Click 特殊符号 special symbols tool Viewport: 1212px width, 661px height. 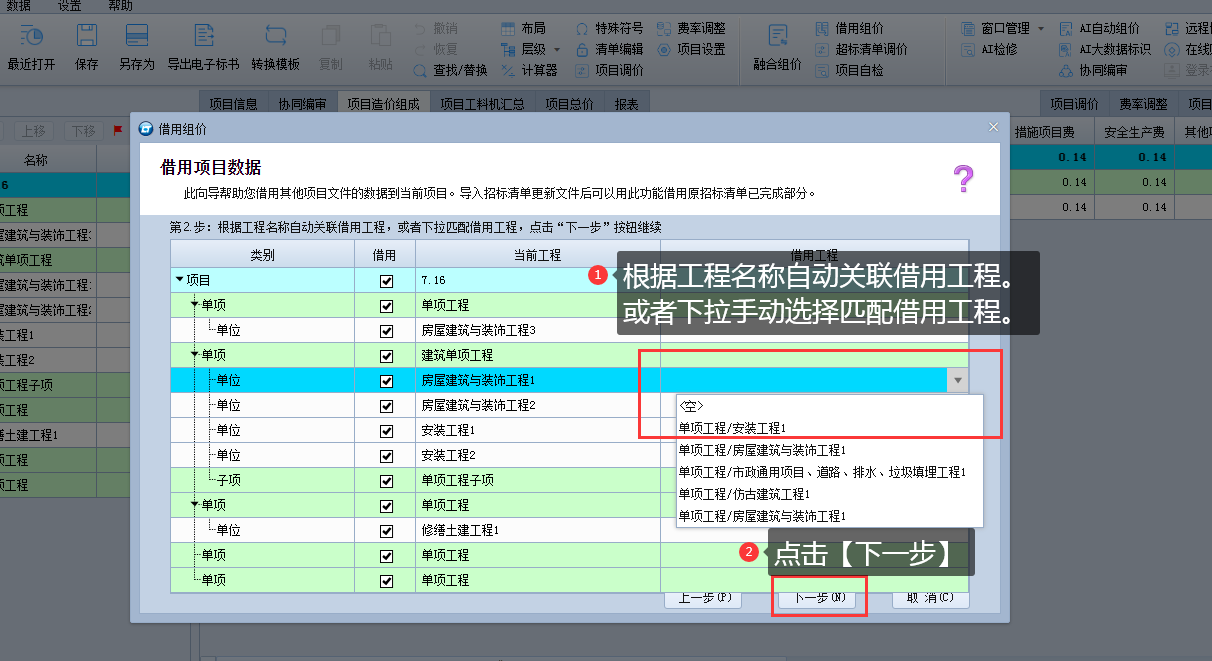coord(609,28)
